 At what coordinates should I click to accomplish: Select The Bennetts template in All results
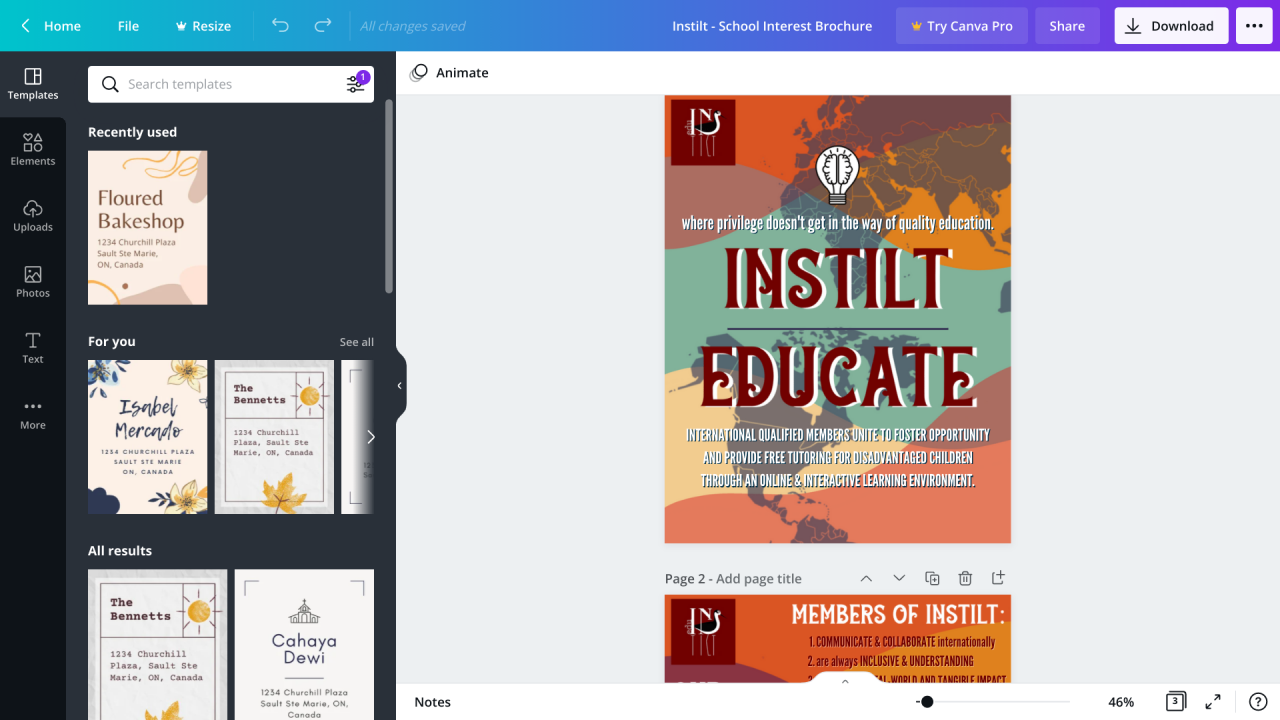pyautogui.click(x=157, y=645)
